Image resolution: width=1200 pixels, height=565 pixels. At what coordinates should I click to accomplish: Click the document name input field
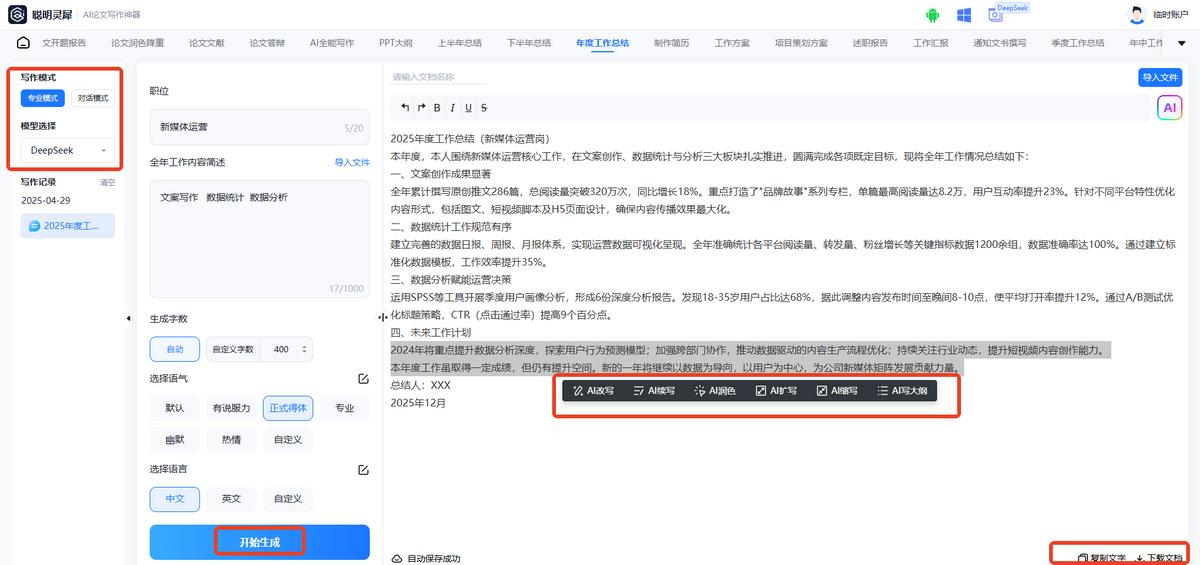tap(438, 77)
